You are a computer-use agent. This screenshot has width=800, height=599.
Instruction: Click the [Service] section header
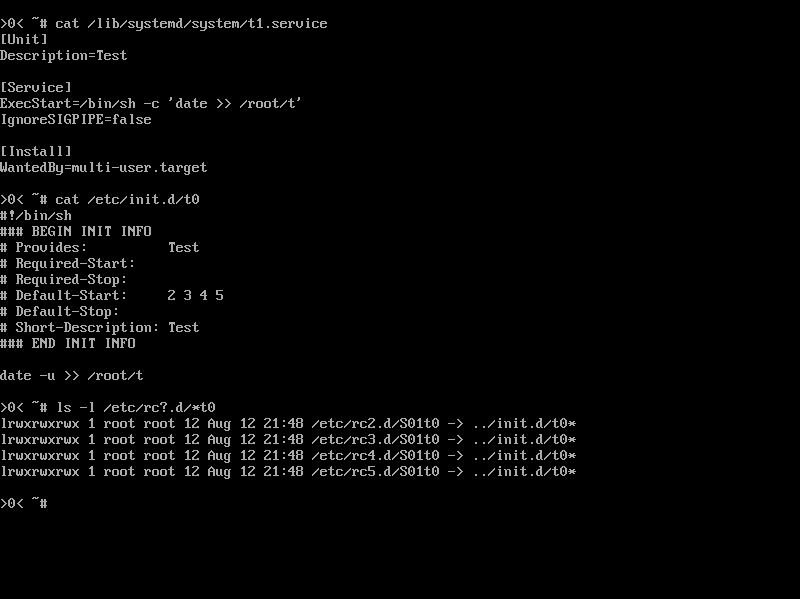(x=36, y=87)
